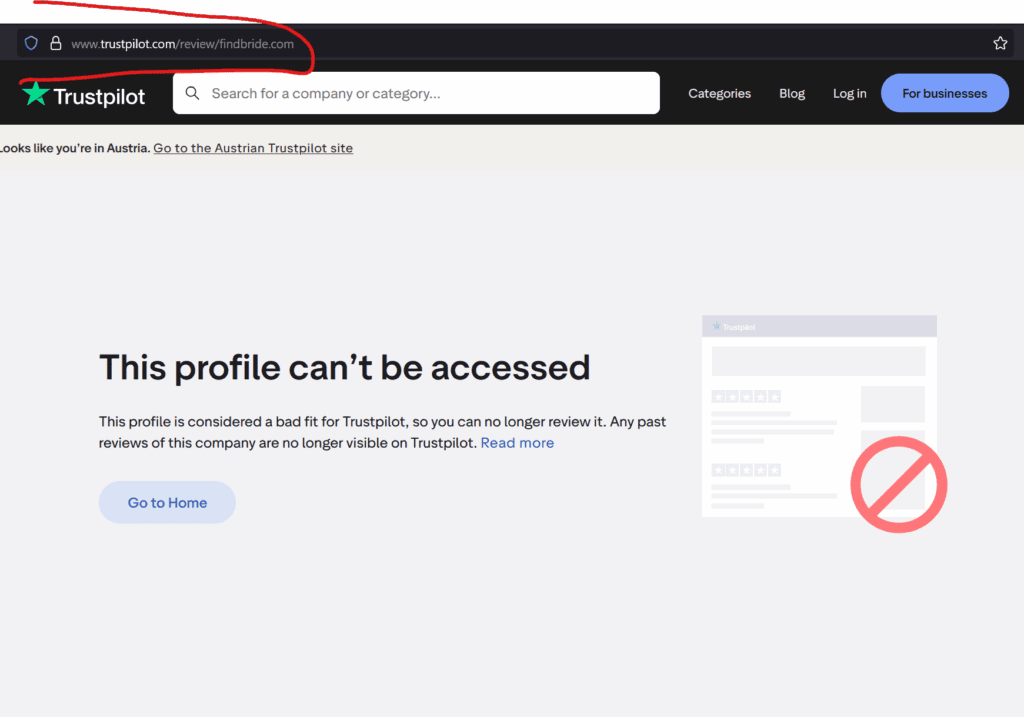Open the Blog section
1024x717 pixels.
point(791,93)
